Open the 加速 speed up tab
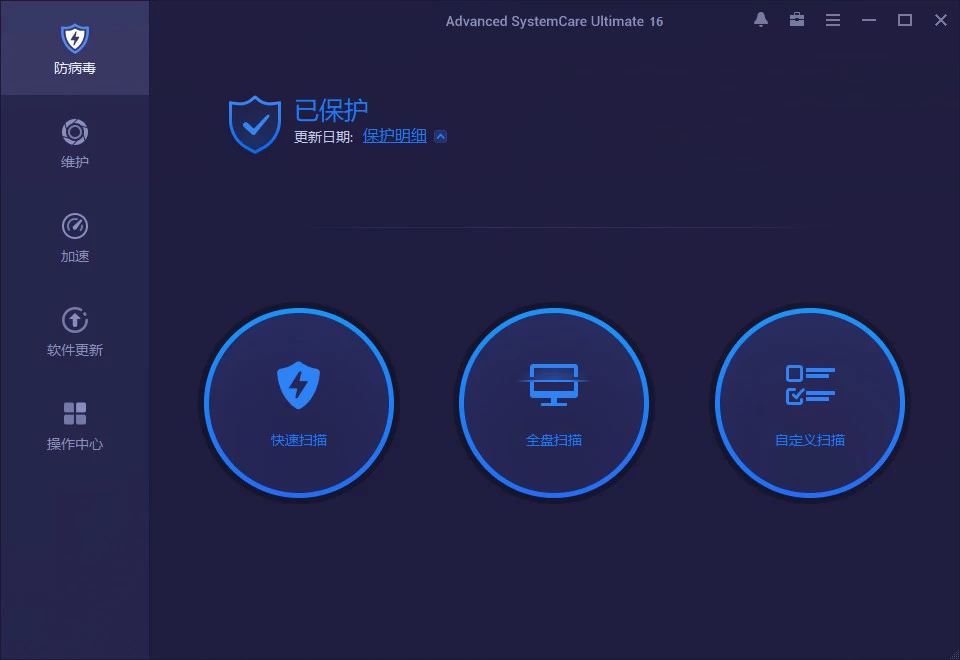The image size is (960, 660). click(74, 238)
